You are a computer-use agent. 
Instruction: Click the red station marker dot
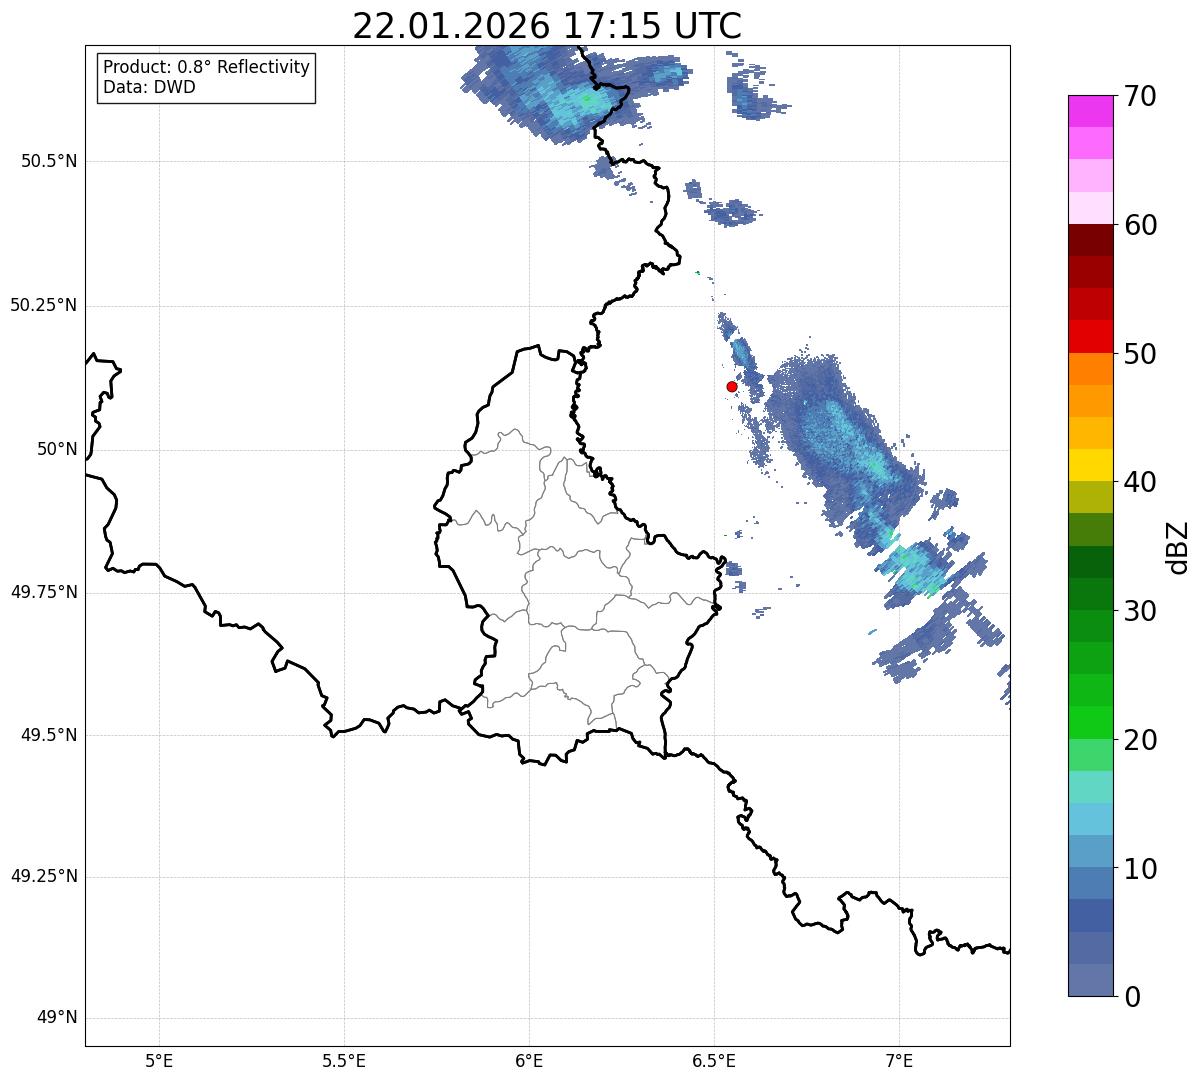732,386
